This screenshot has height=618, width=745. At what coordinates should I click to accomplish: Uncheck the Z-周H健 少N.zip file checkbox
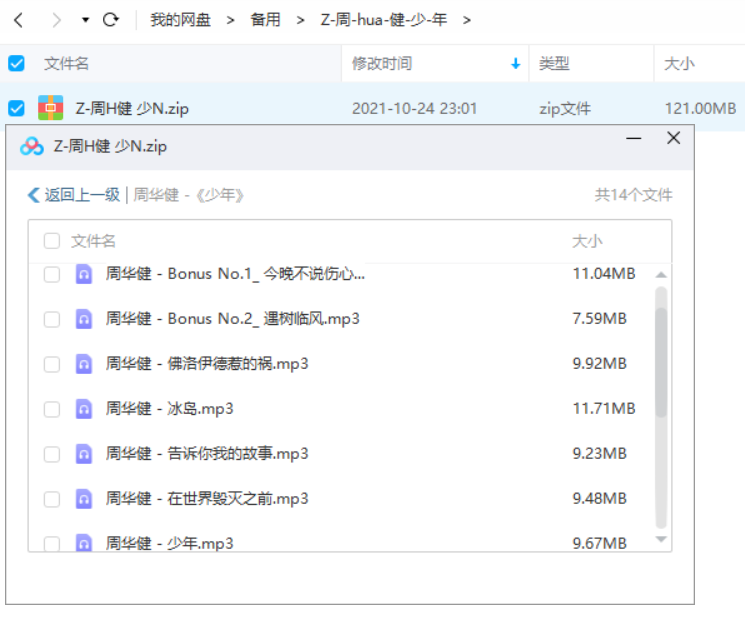[x=16, y=108]
